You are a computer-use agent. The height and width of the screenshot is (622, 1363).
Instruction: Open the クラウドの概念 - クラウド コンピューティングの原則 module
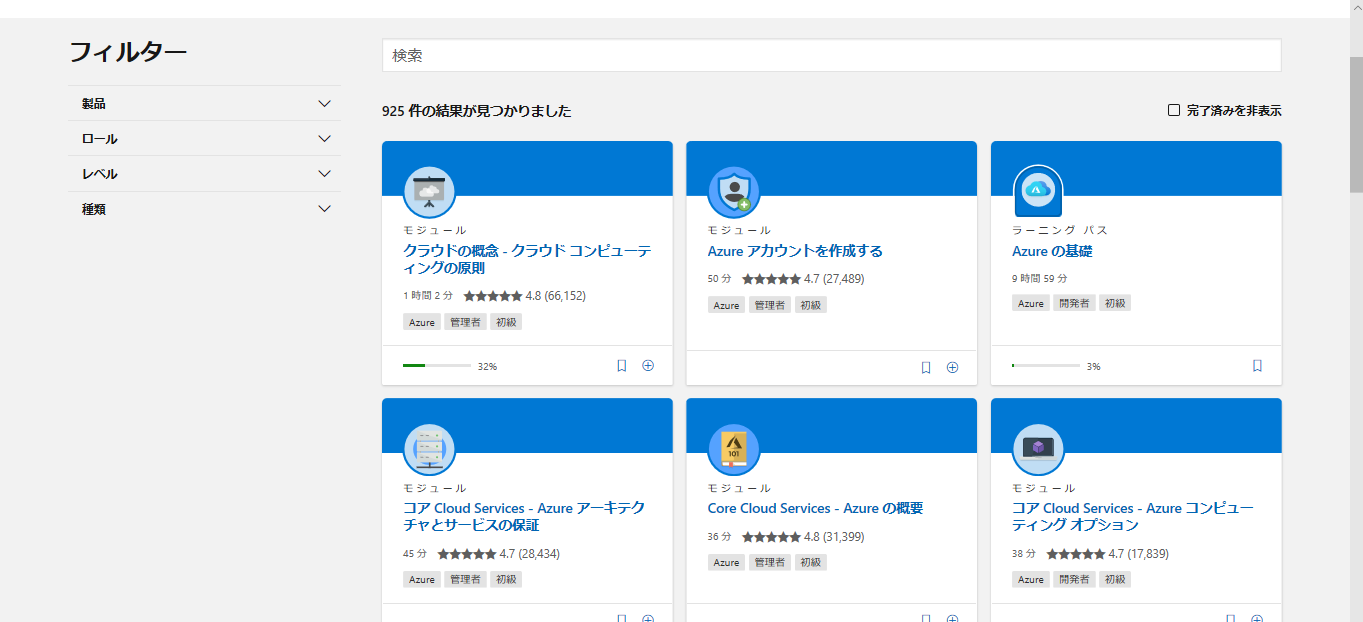(527, 260)
